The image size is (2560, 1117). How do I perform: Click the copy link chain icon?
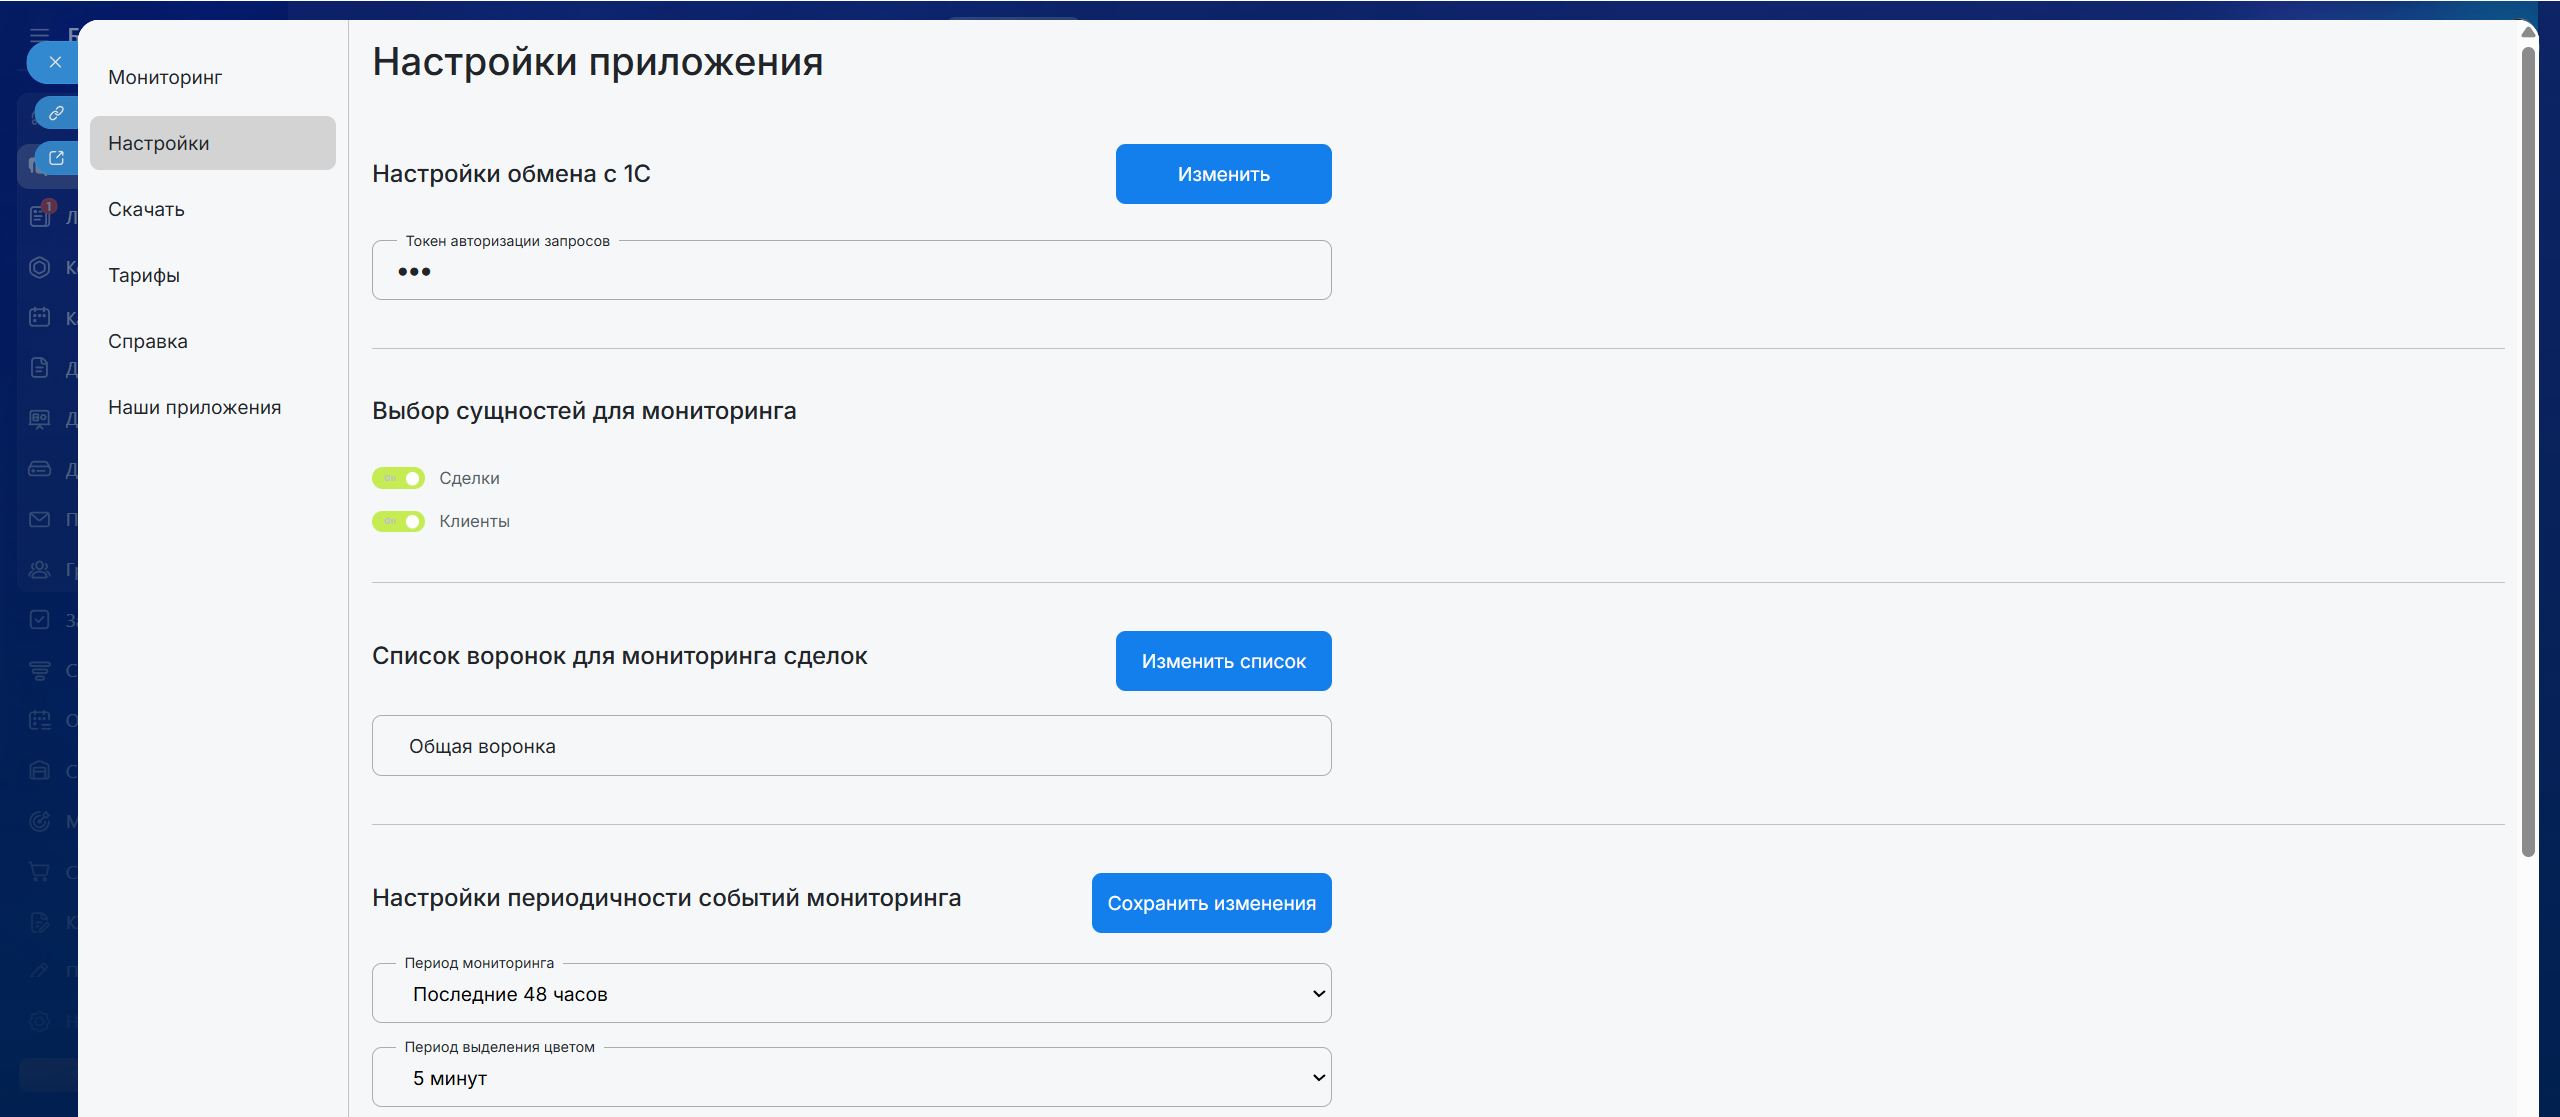(x=56, y=113)
